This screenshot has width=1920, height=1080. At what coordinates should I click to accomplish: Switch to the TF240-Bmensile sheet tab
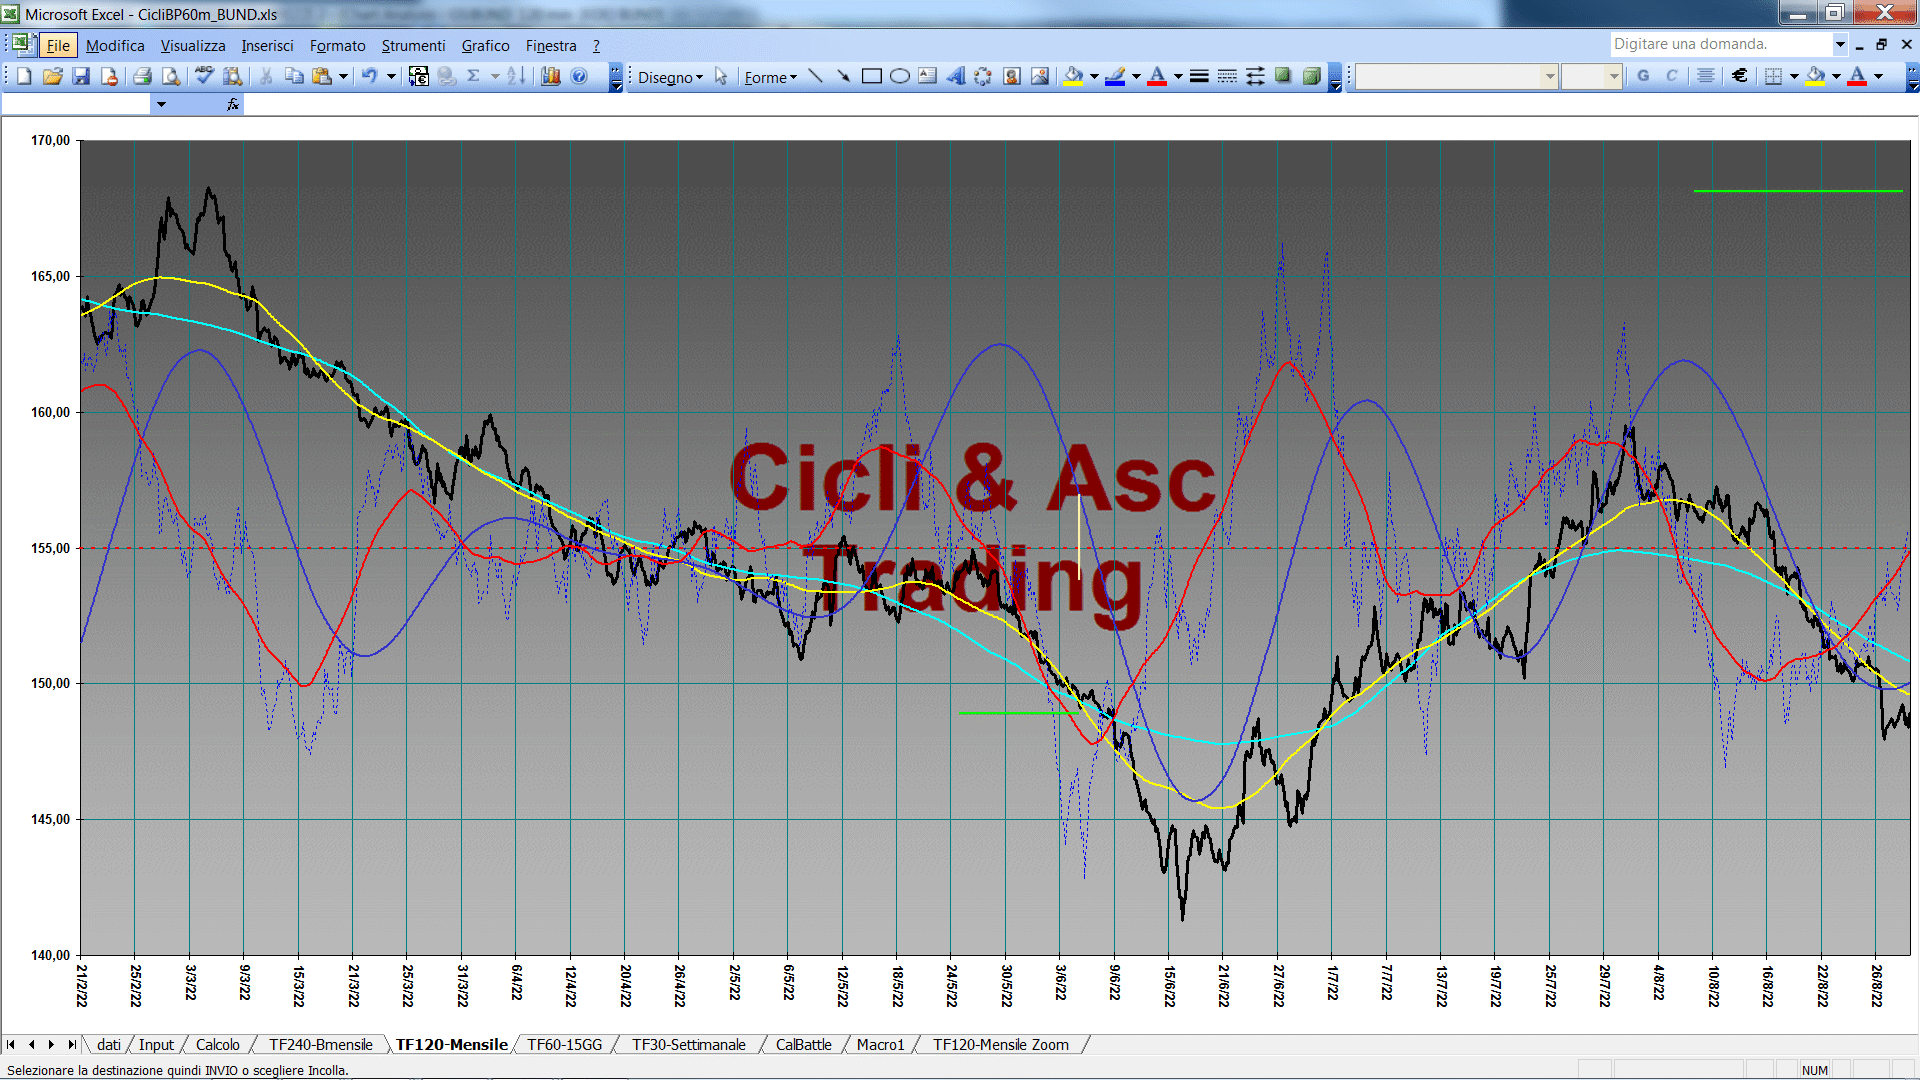click(x=321, y=1045)
